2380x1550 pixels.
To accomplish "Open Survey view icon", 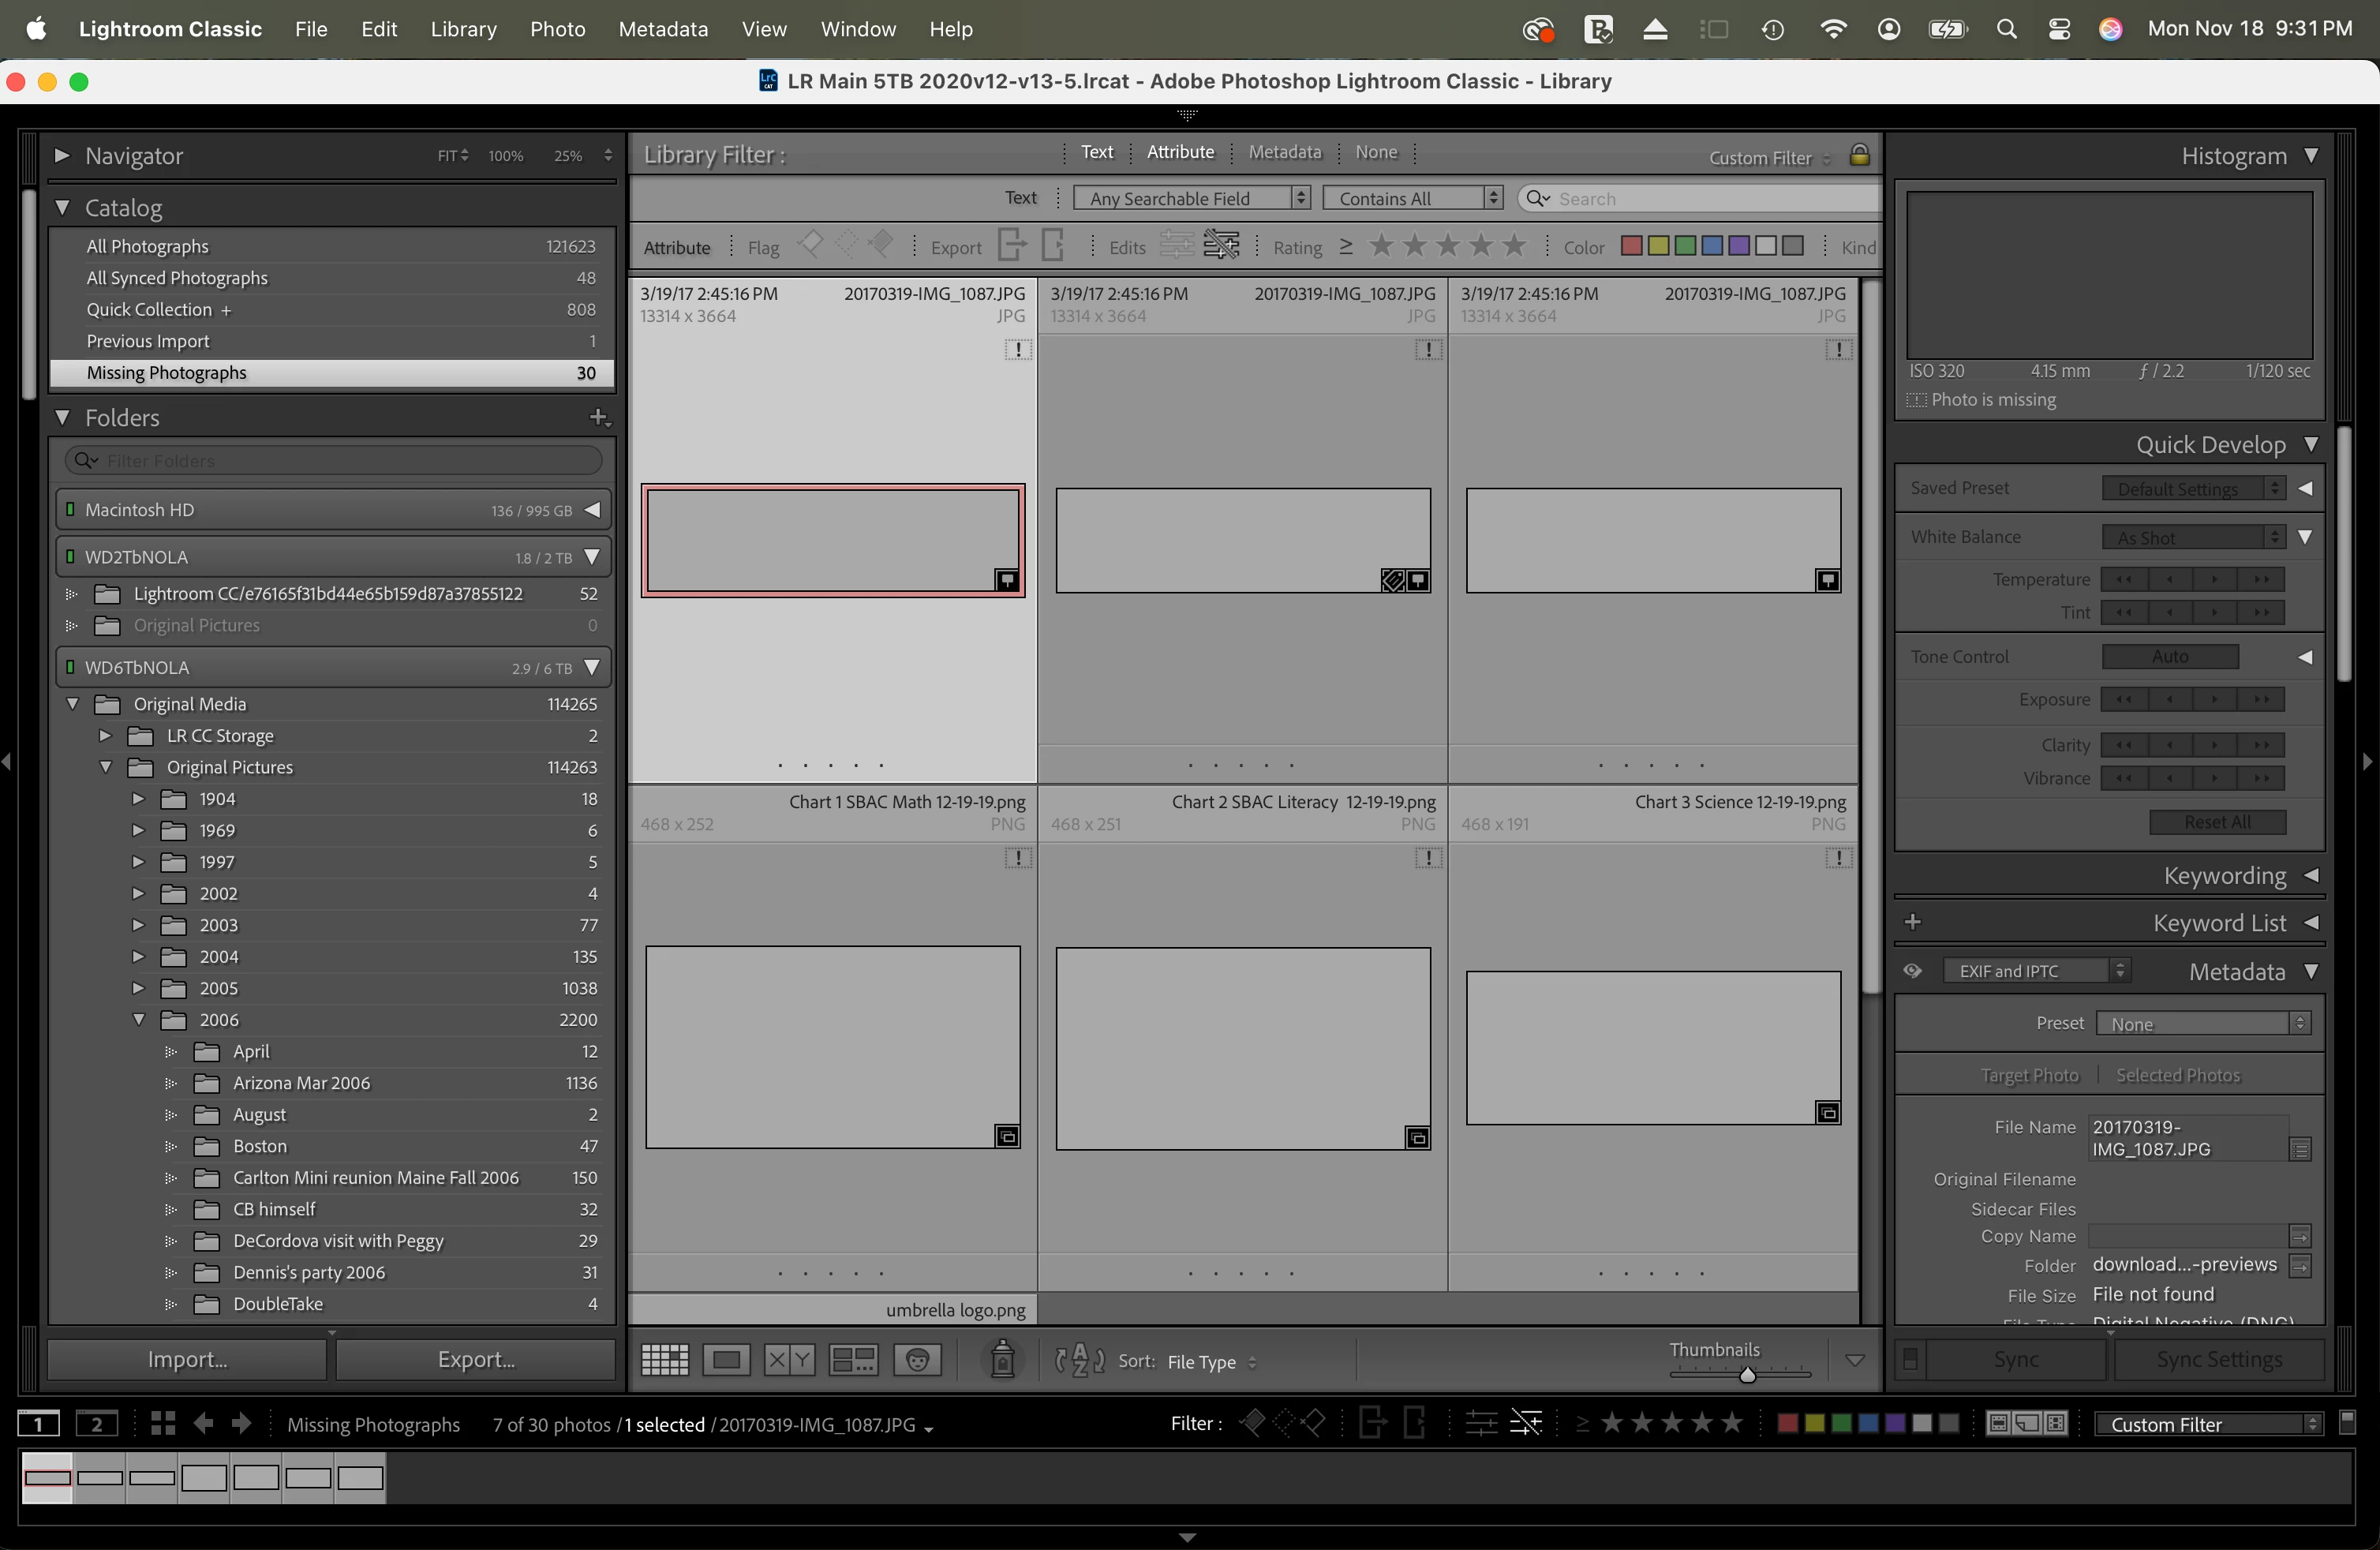I will click(x=853, y=1360).
